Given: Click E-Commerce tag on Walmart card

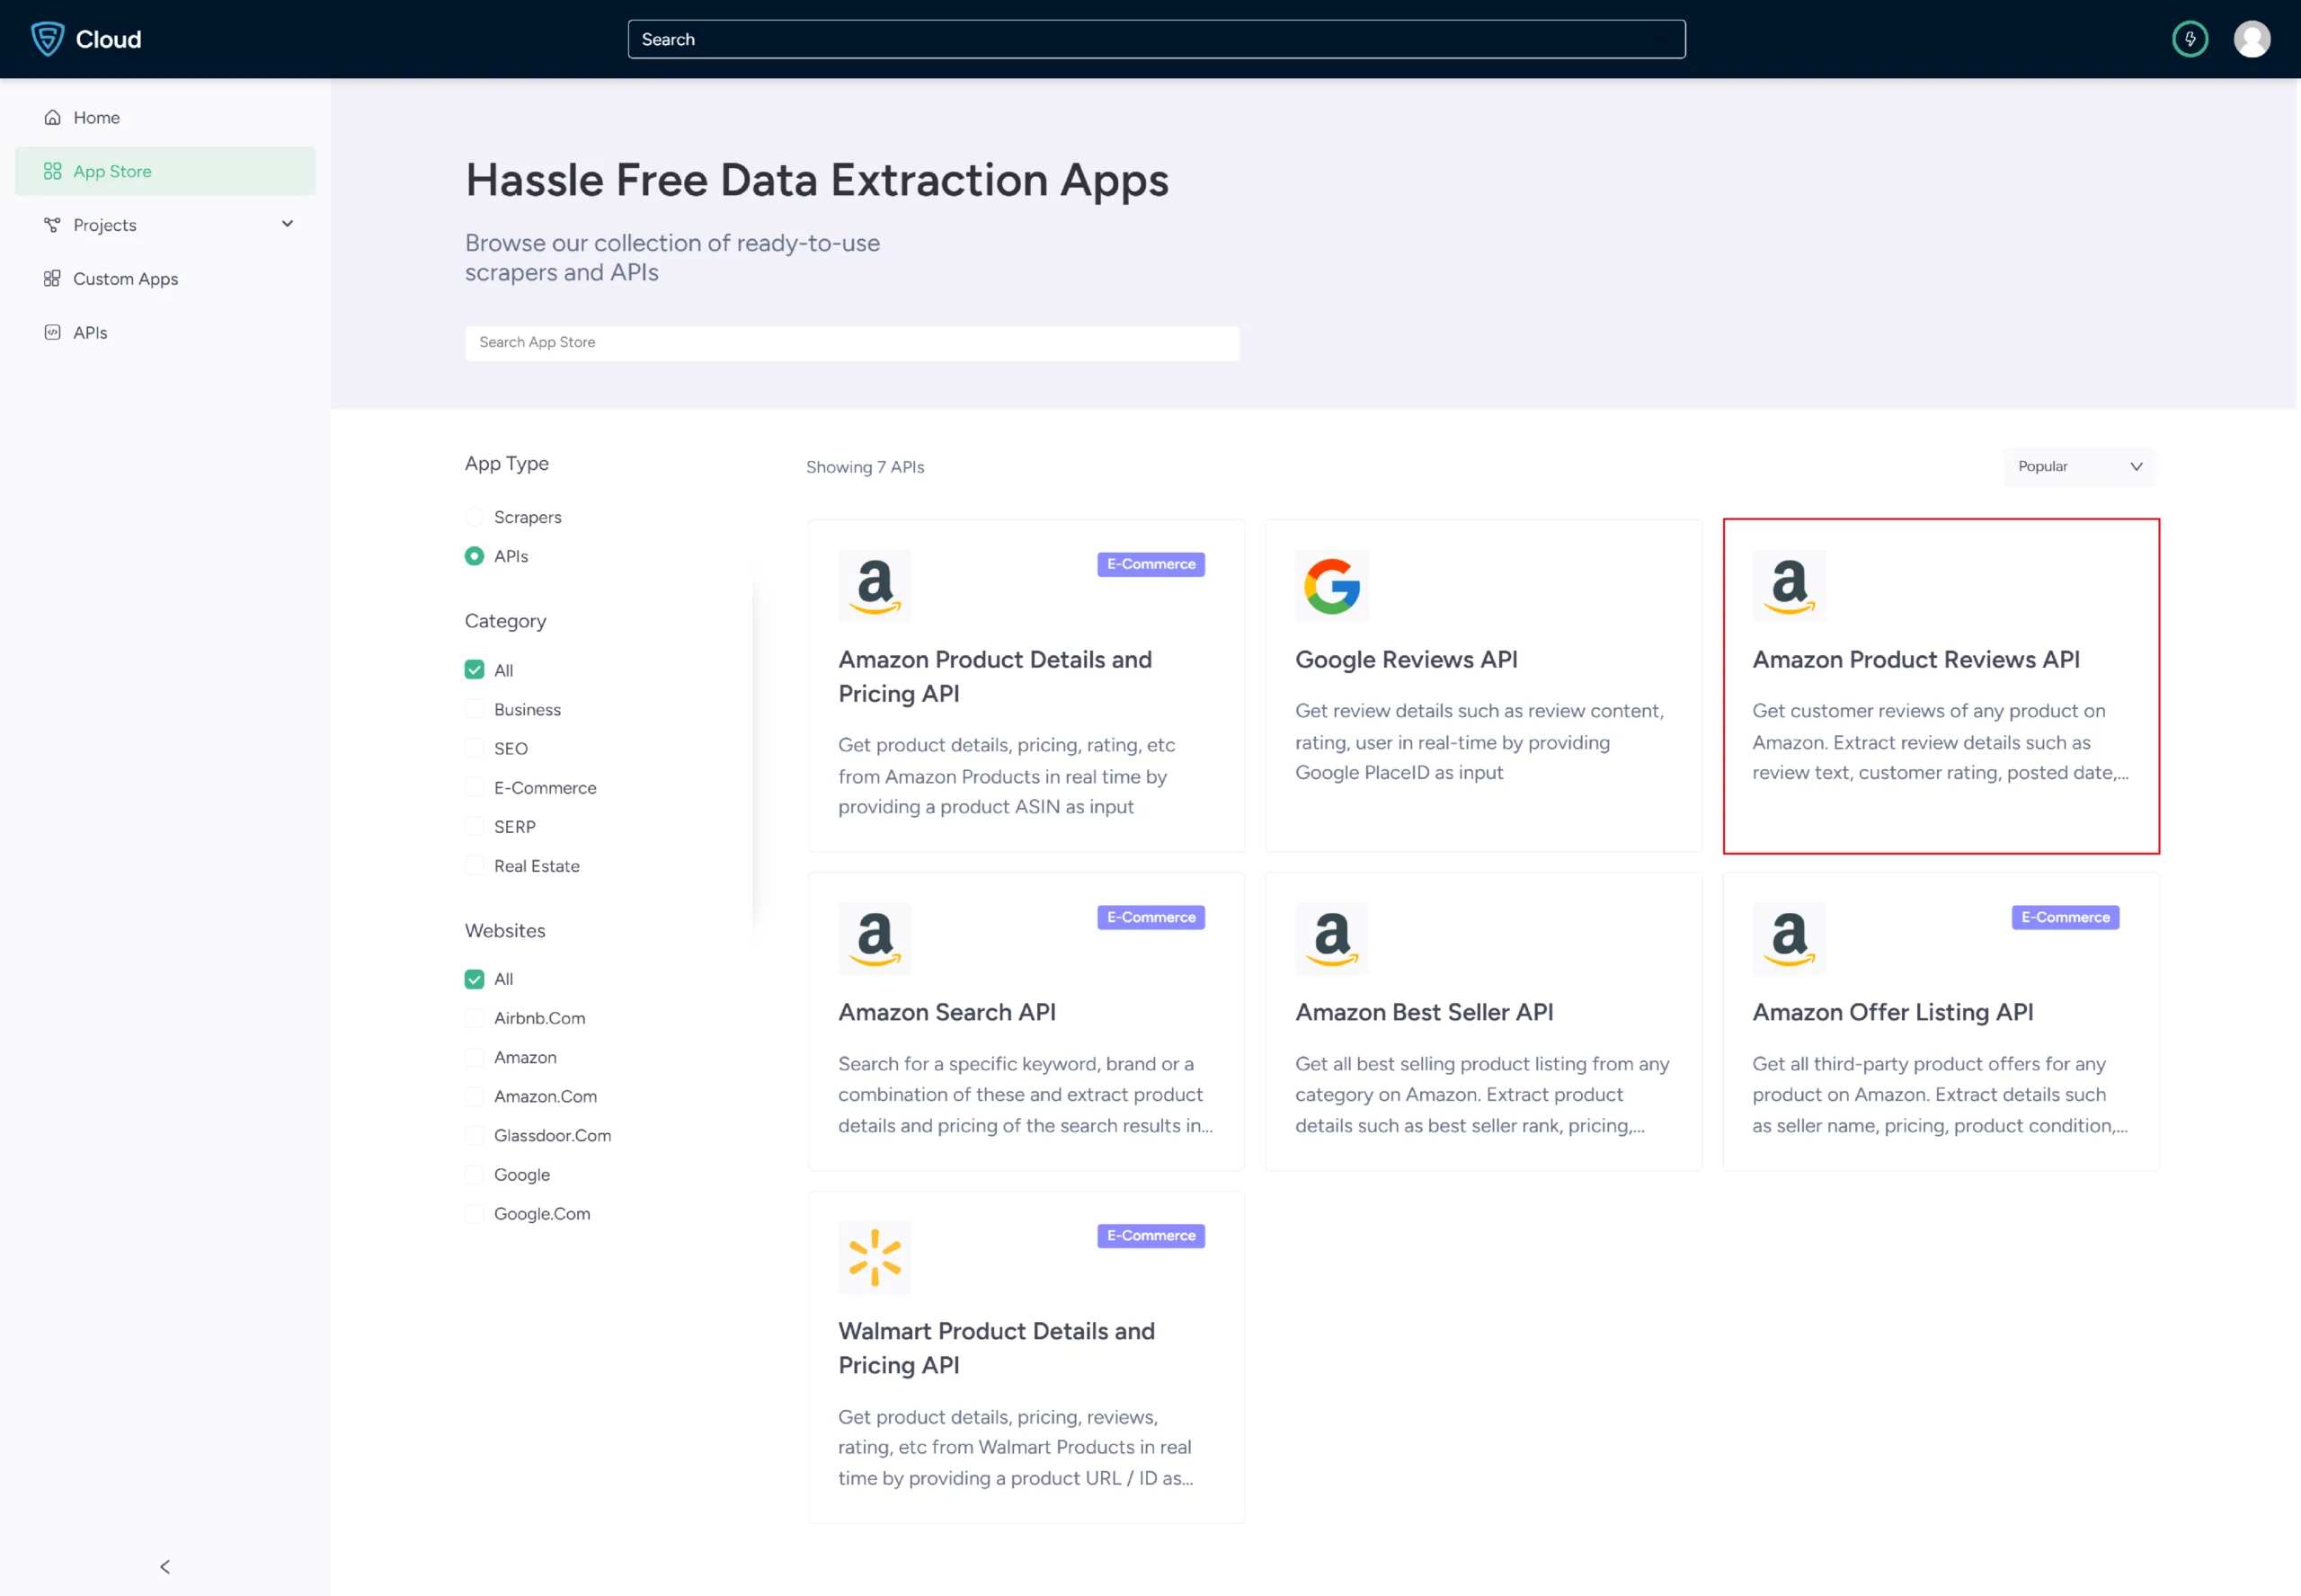Looking at the screenshot, I should click(x=1151, y=1235).
